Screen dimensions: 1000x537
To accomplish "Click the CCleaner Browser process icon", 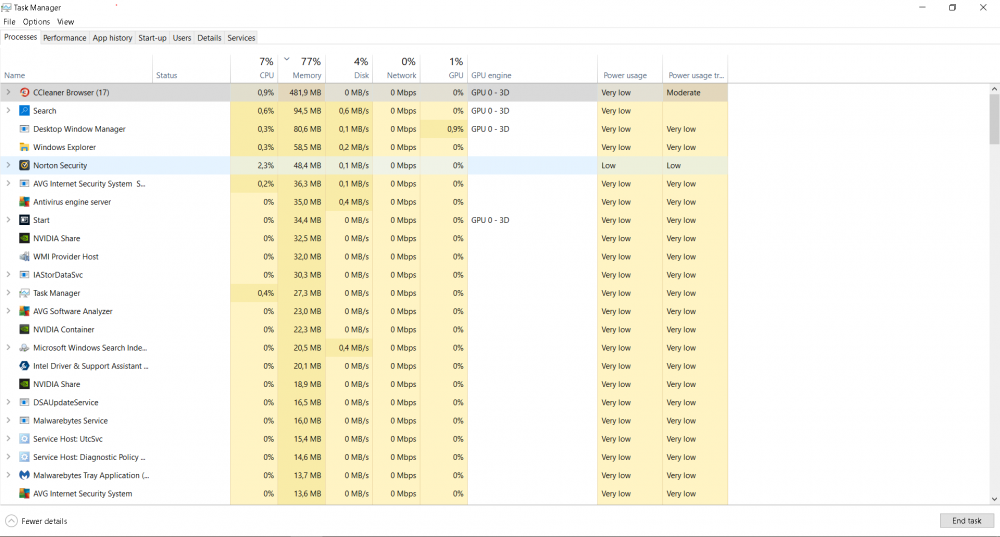I will click(25, 93).
